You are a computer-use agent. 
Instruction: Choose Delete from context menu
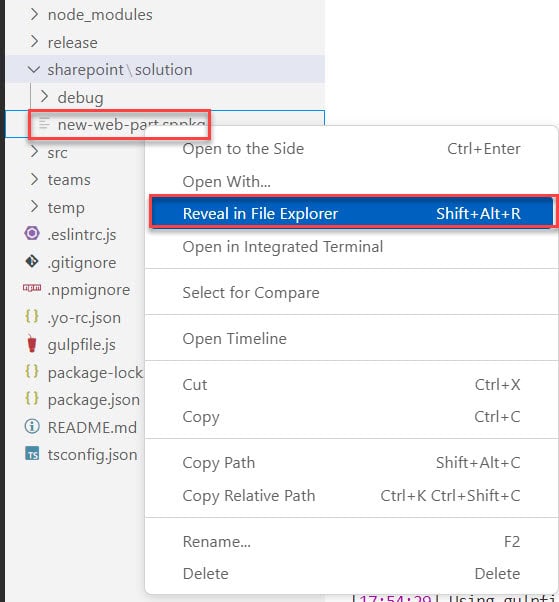pos(351,574)
